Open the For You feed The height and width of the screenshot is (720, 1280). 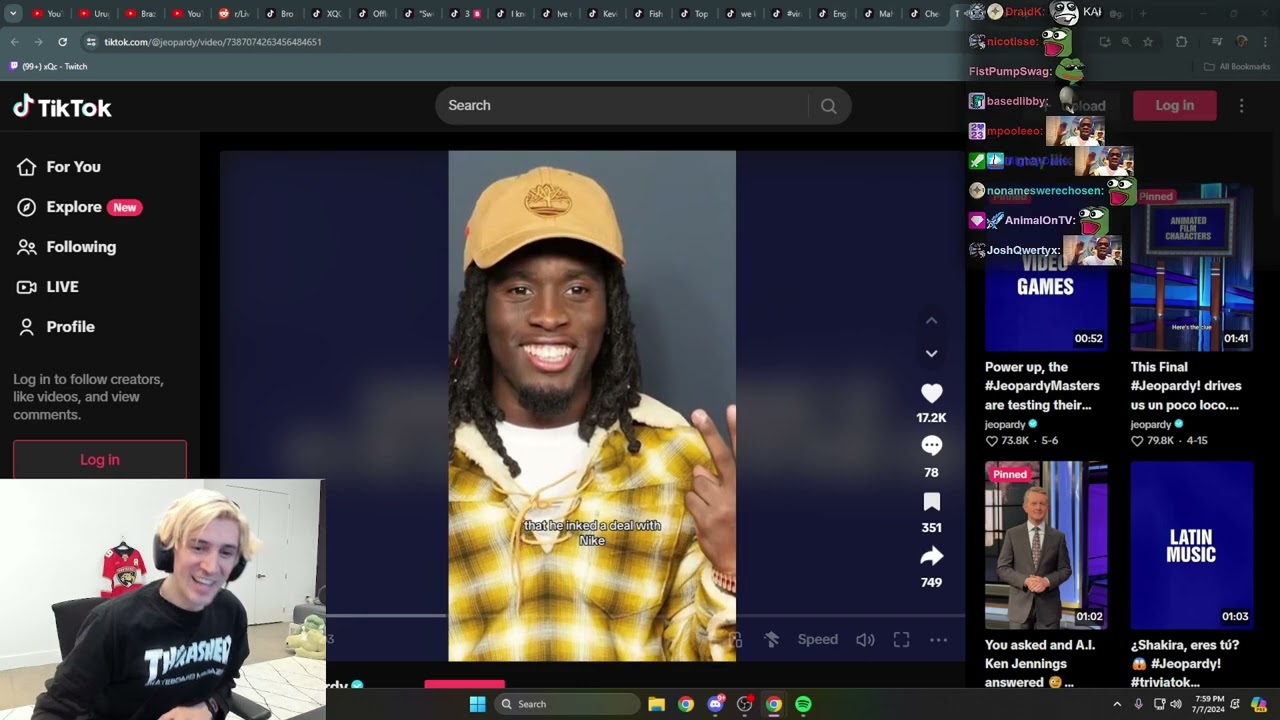tap(59, 167)
